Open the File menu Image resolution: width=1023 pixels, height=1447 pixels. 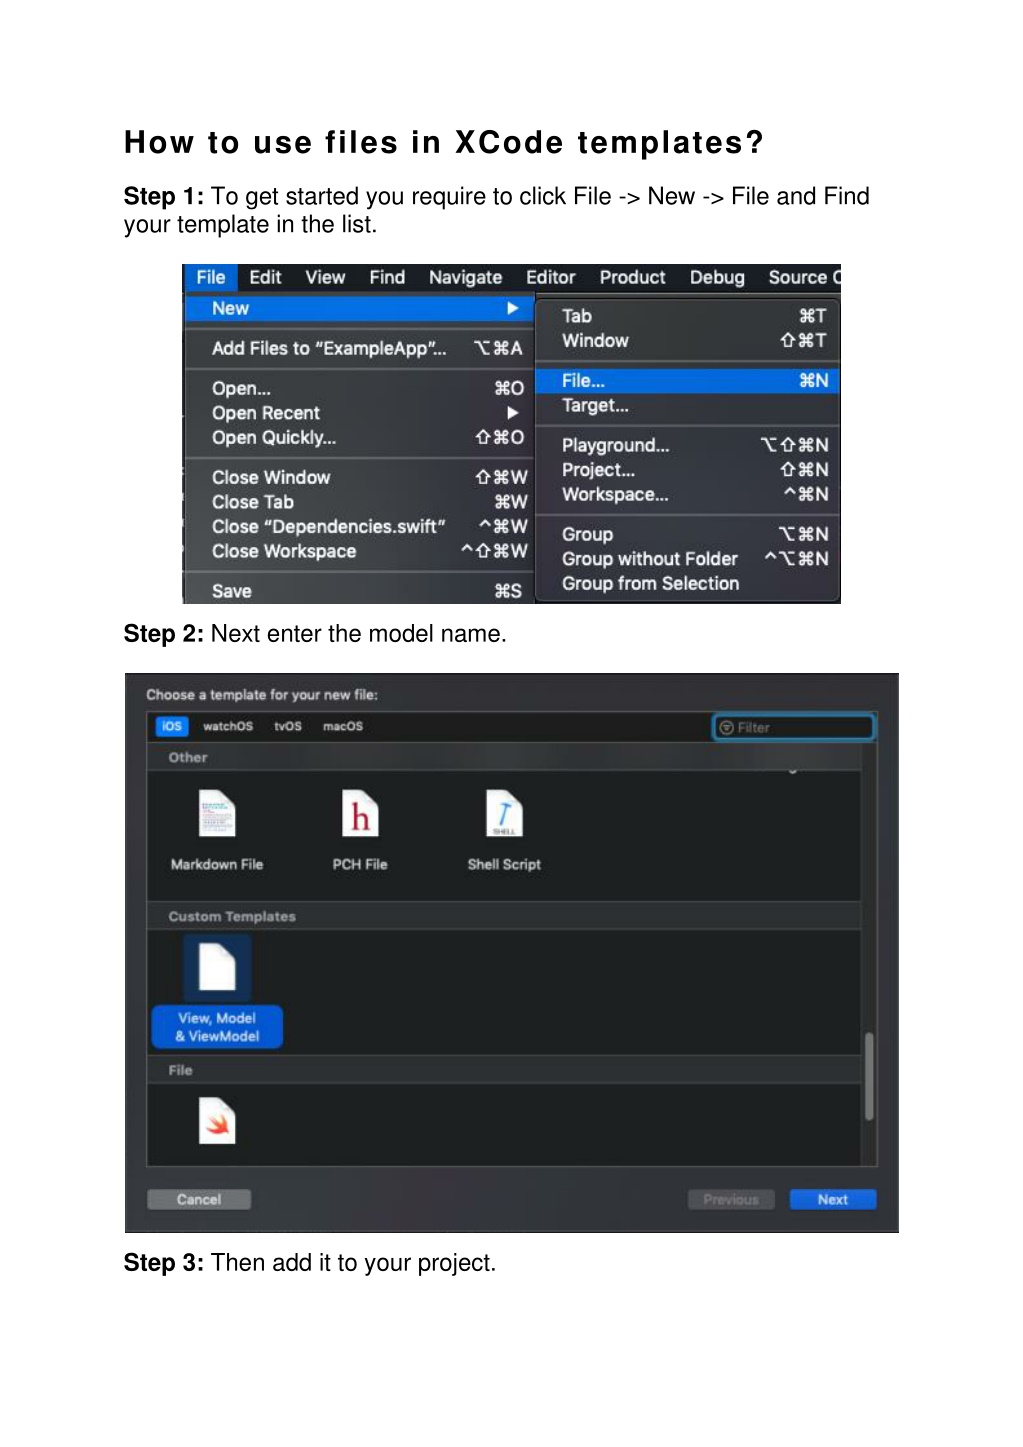tap(210, 278)
